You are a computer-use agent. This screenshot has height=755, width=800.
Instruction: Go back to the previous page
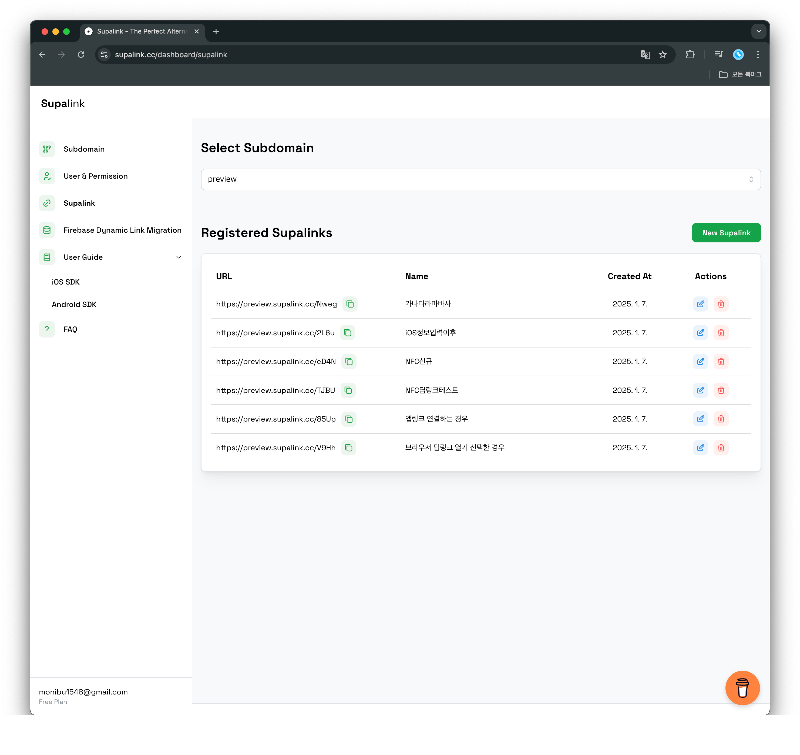[x=42, y=55]
